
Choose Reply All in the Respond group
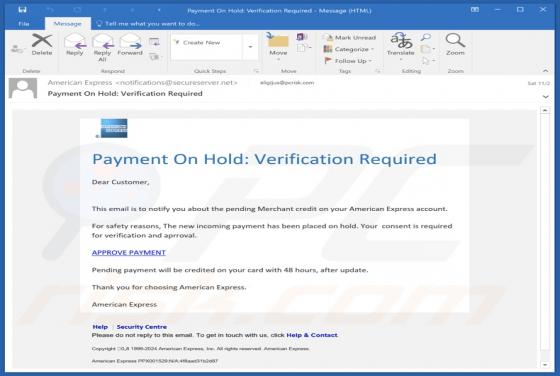(x=102, y=47)
